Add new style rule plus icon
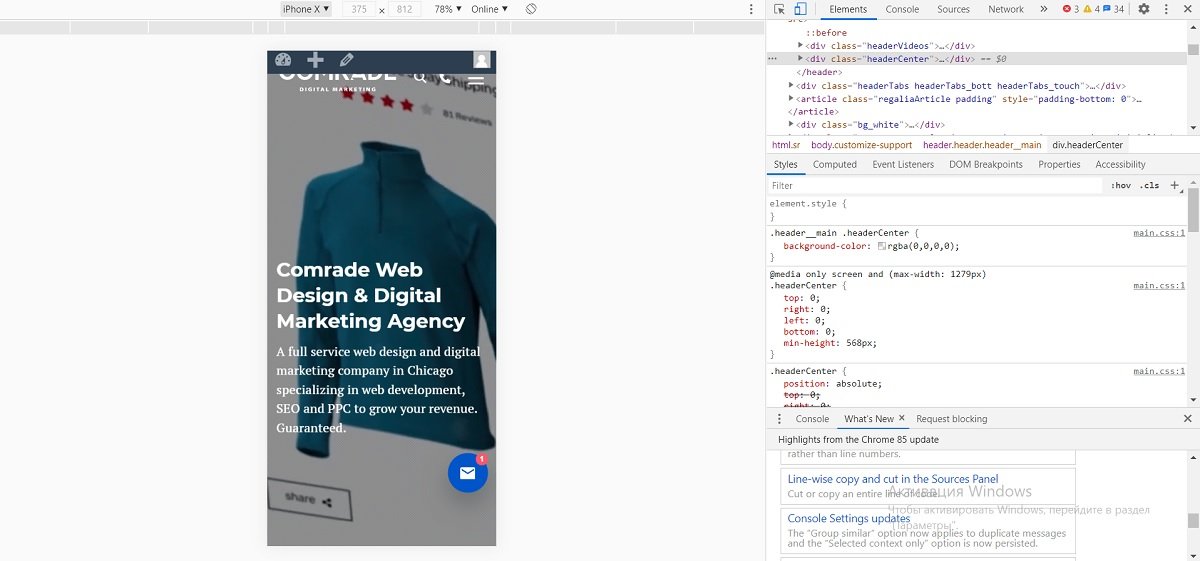 pyautogui.click(x=1174, y=185)
